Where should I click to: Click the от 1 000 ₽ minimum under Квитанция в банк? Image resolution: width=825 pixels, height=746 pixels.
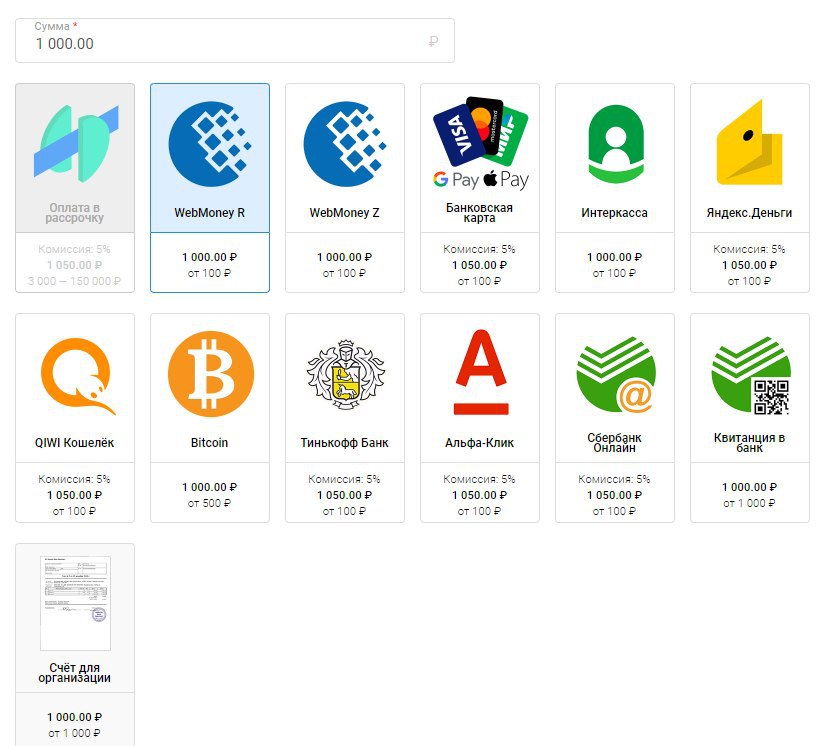click(x=749, y=503)
